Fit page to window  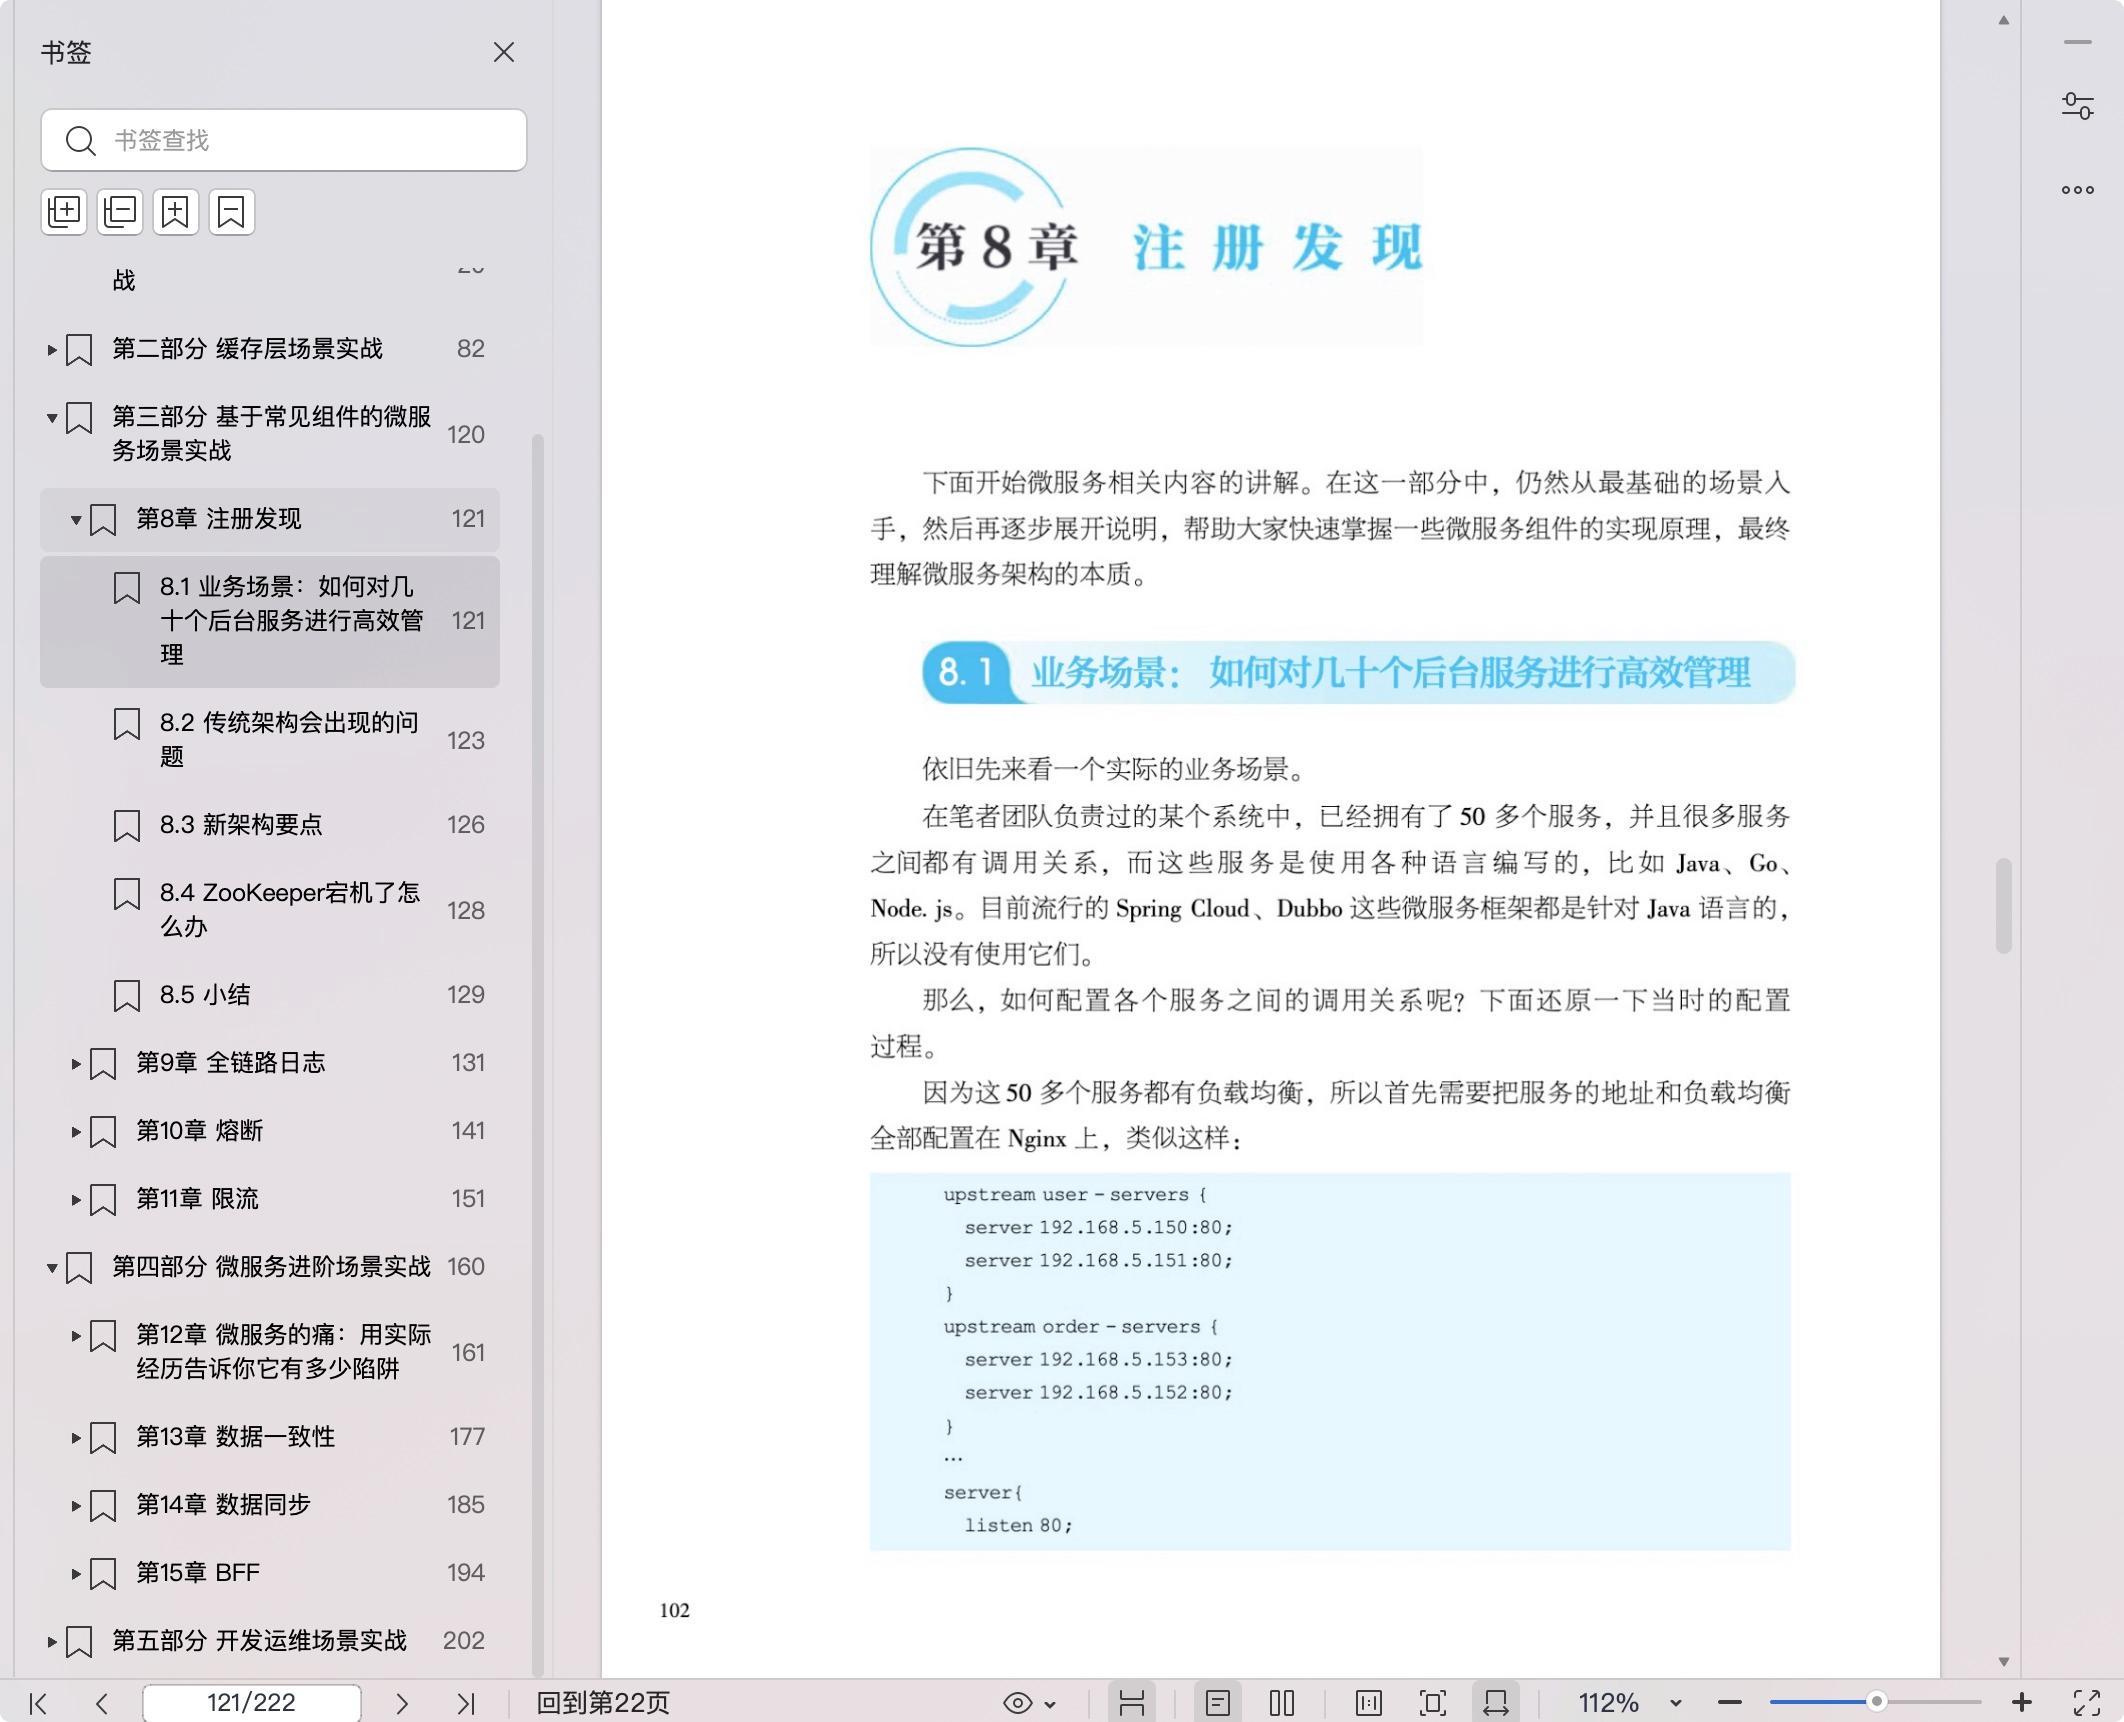point(1433,1703)
